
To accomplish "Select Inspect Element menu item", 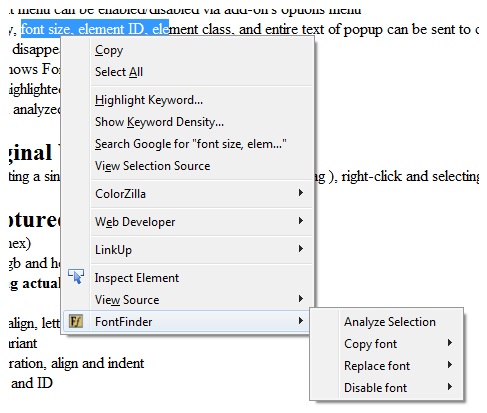I will tap(188, 278).
